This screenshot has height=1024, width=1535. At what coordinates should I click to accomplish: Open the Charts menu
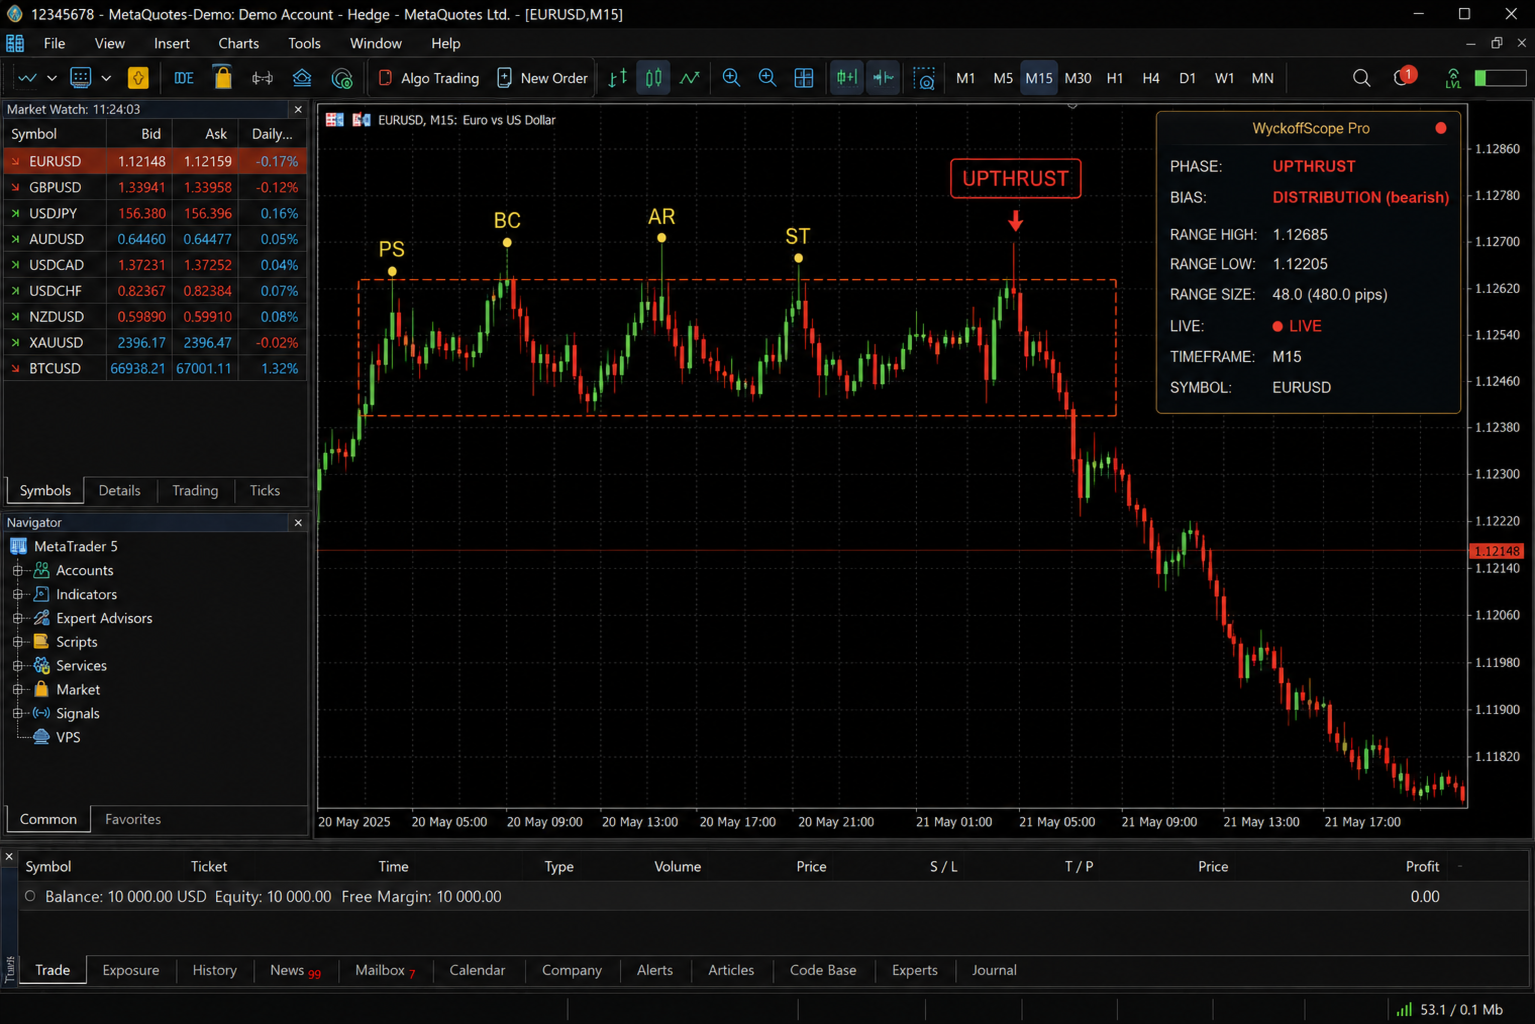(239, 43)
